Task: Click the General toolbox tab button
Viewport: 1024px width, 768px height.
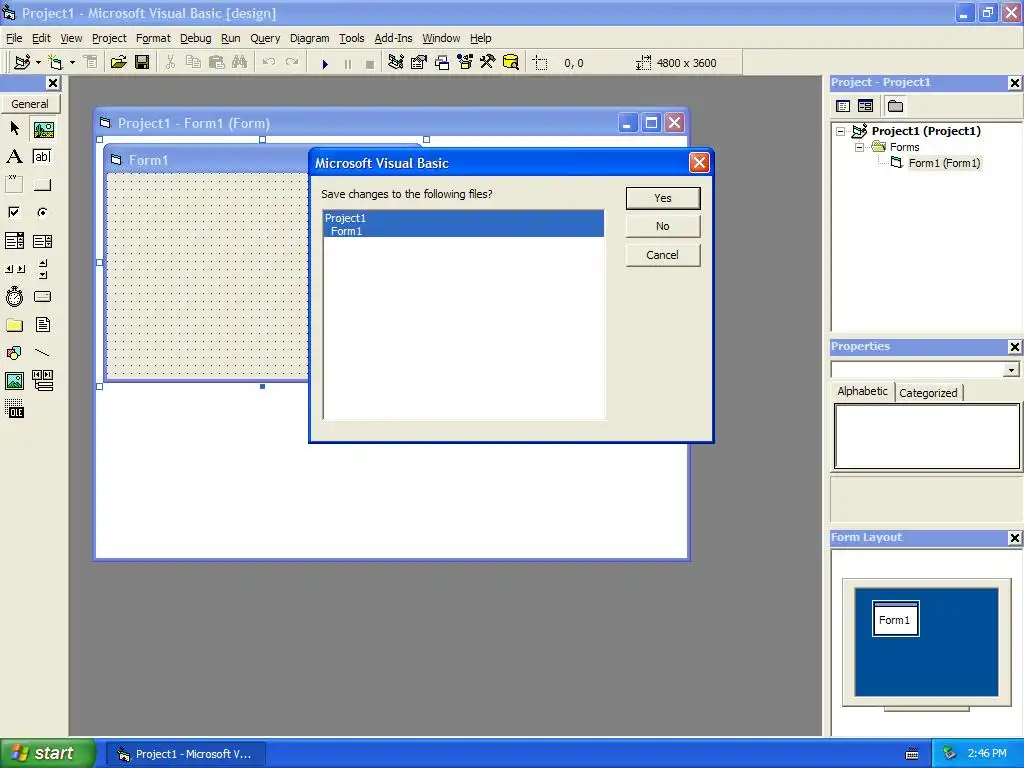Action: click(30, 104)
